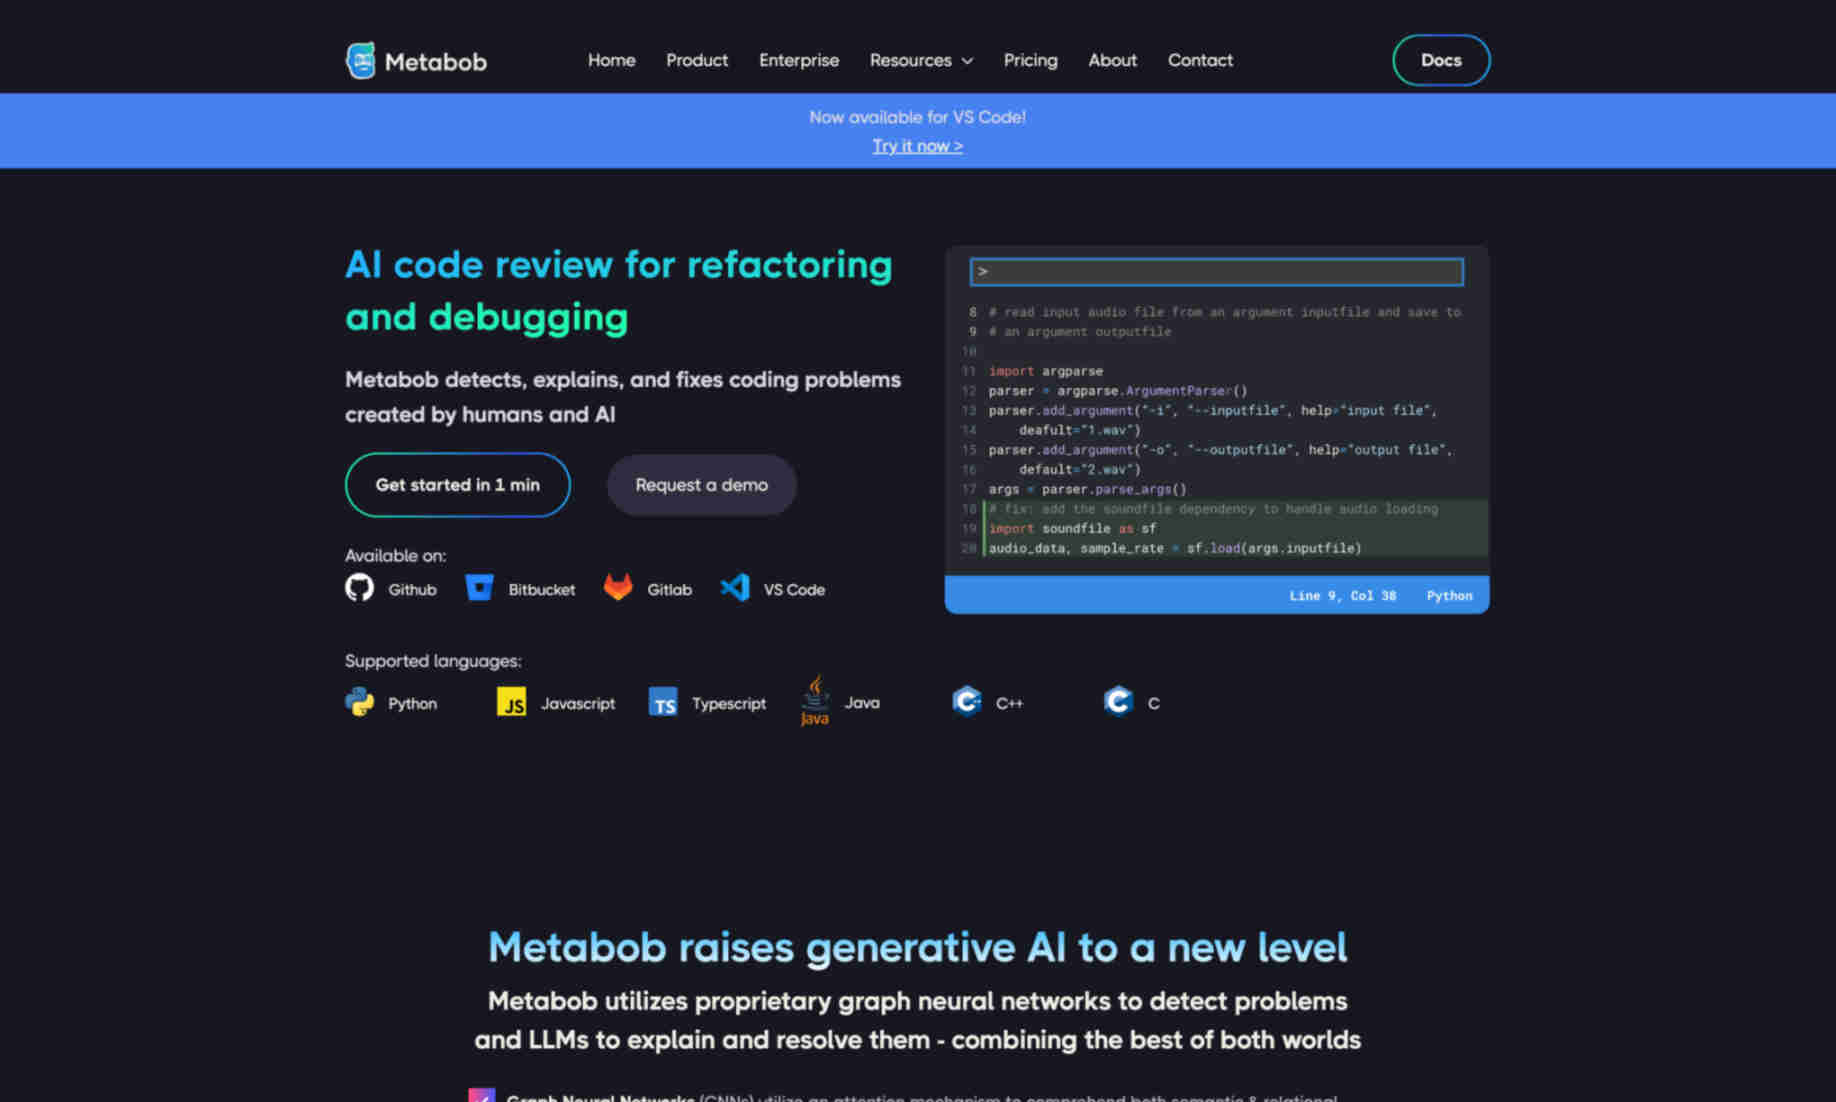Click the VS Code icon
Viewport: 1836px width, 1102px height.
(735, 588)
